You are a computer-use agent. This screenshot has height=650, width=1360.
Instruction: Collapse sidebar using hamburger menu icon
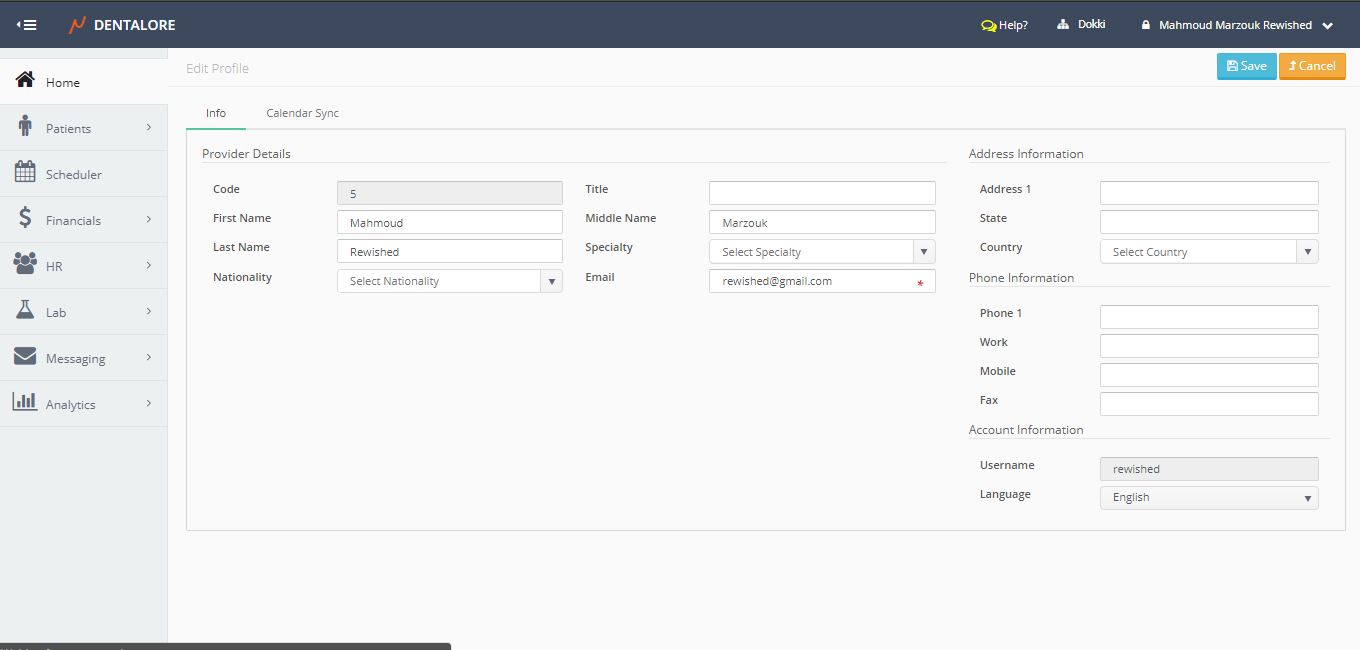click(27, 25)
